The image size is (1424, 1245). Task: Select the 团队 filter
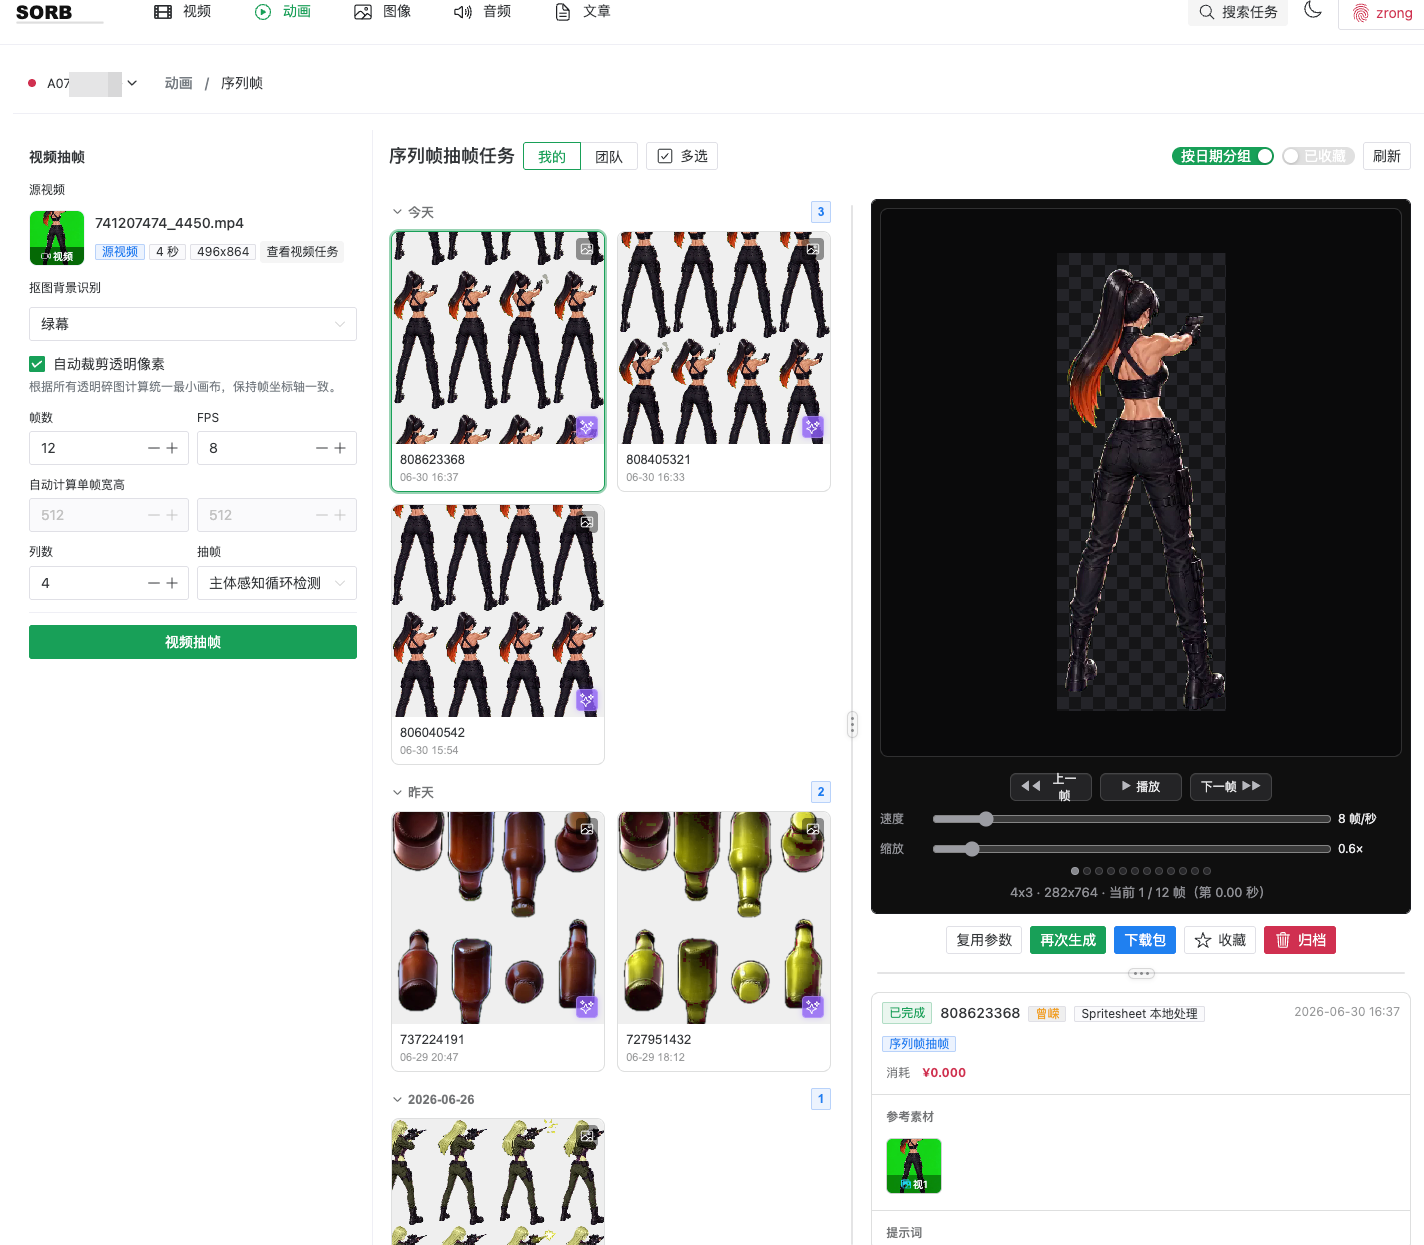pos(609,156)
